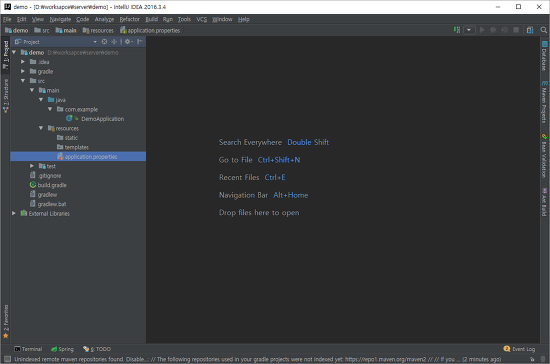Screen dimensions: 550x364
Task: Click main in navigation bar breadcrumb
Action: click(x=66, y=31)
